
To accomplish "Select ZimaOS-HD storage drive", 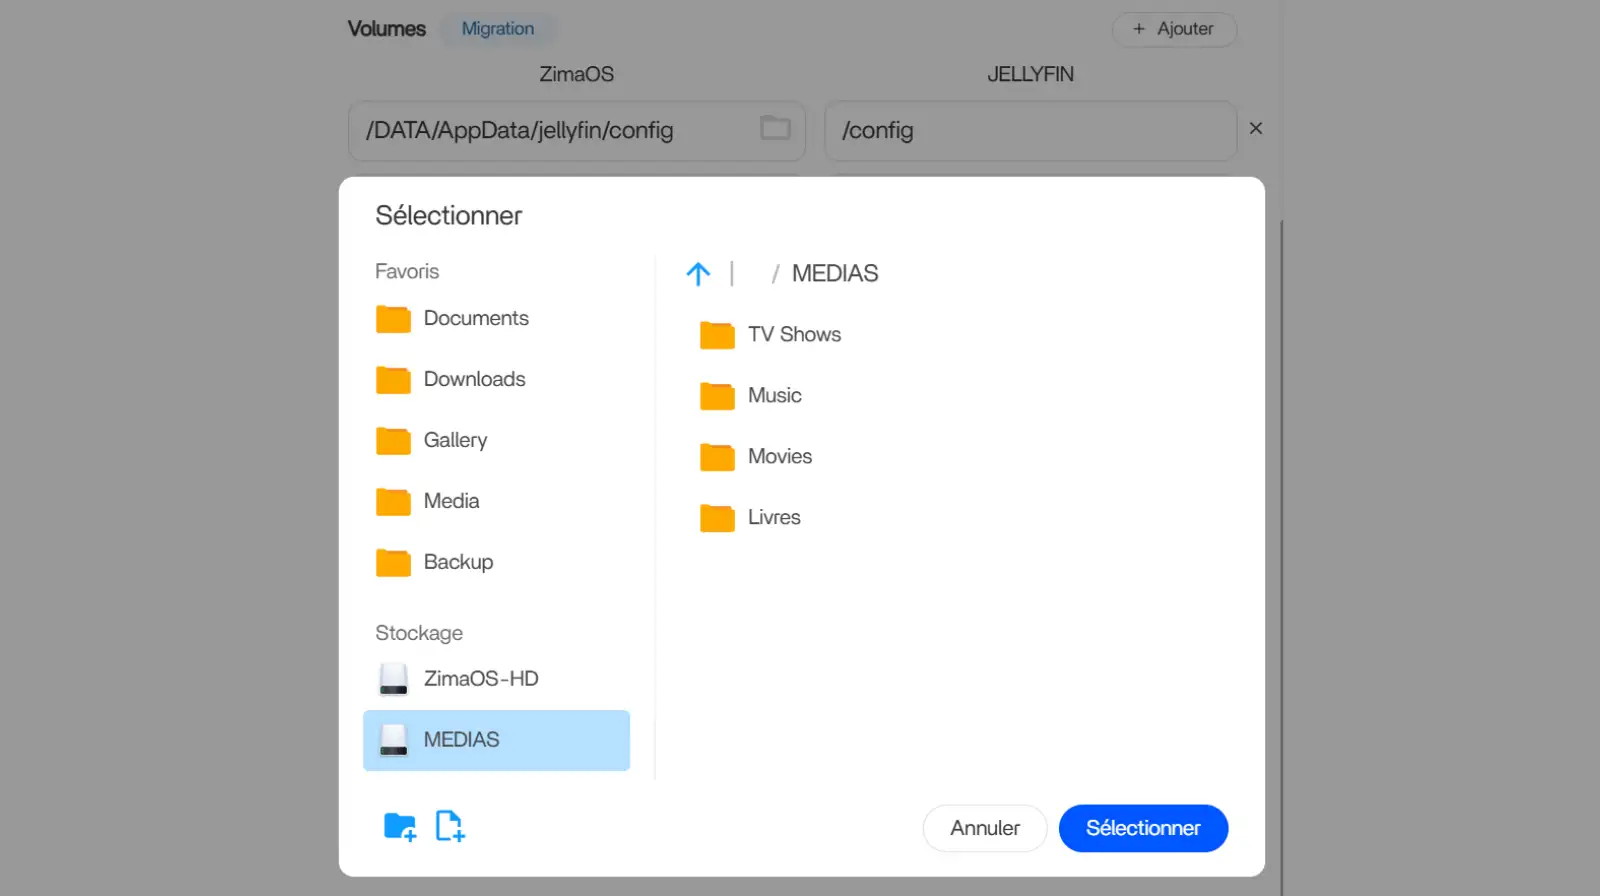I will tap(480, 679).
